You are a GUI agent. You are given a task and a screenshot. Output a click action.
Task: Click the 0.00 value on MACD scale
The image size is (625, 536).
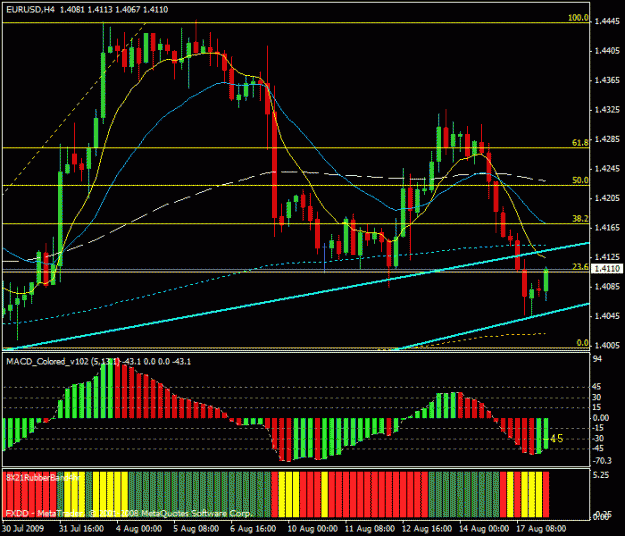[x=601, y=418]
